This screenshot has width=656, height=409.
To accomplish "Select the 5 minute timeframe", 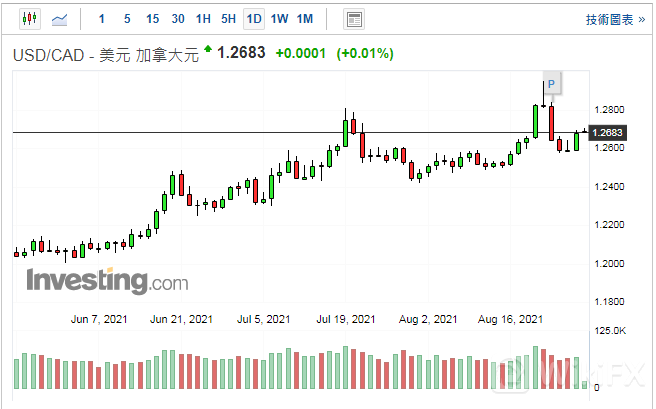I will tap(126, 19).
